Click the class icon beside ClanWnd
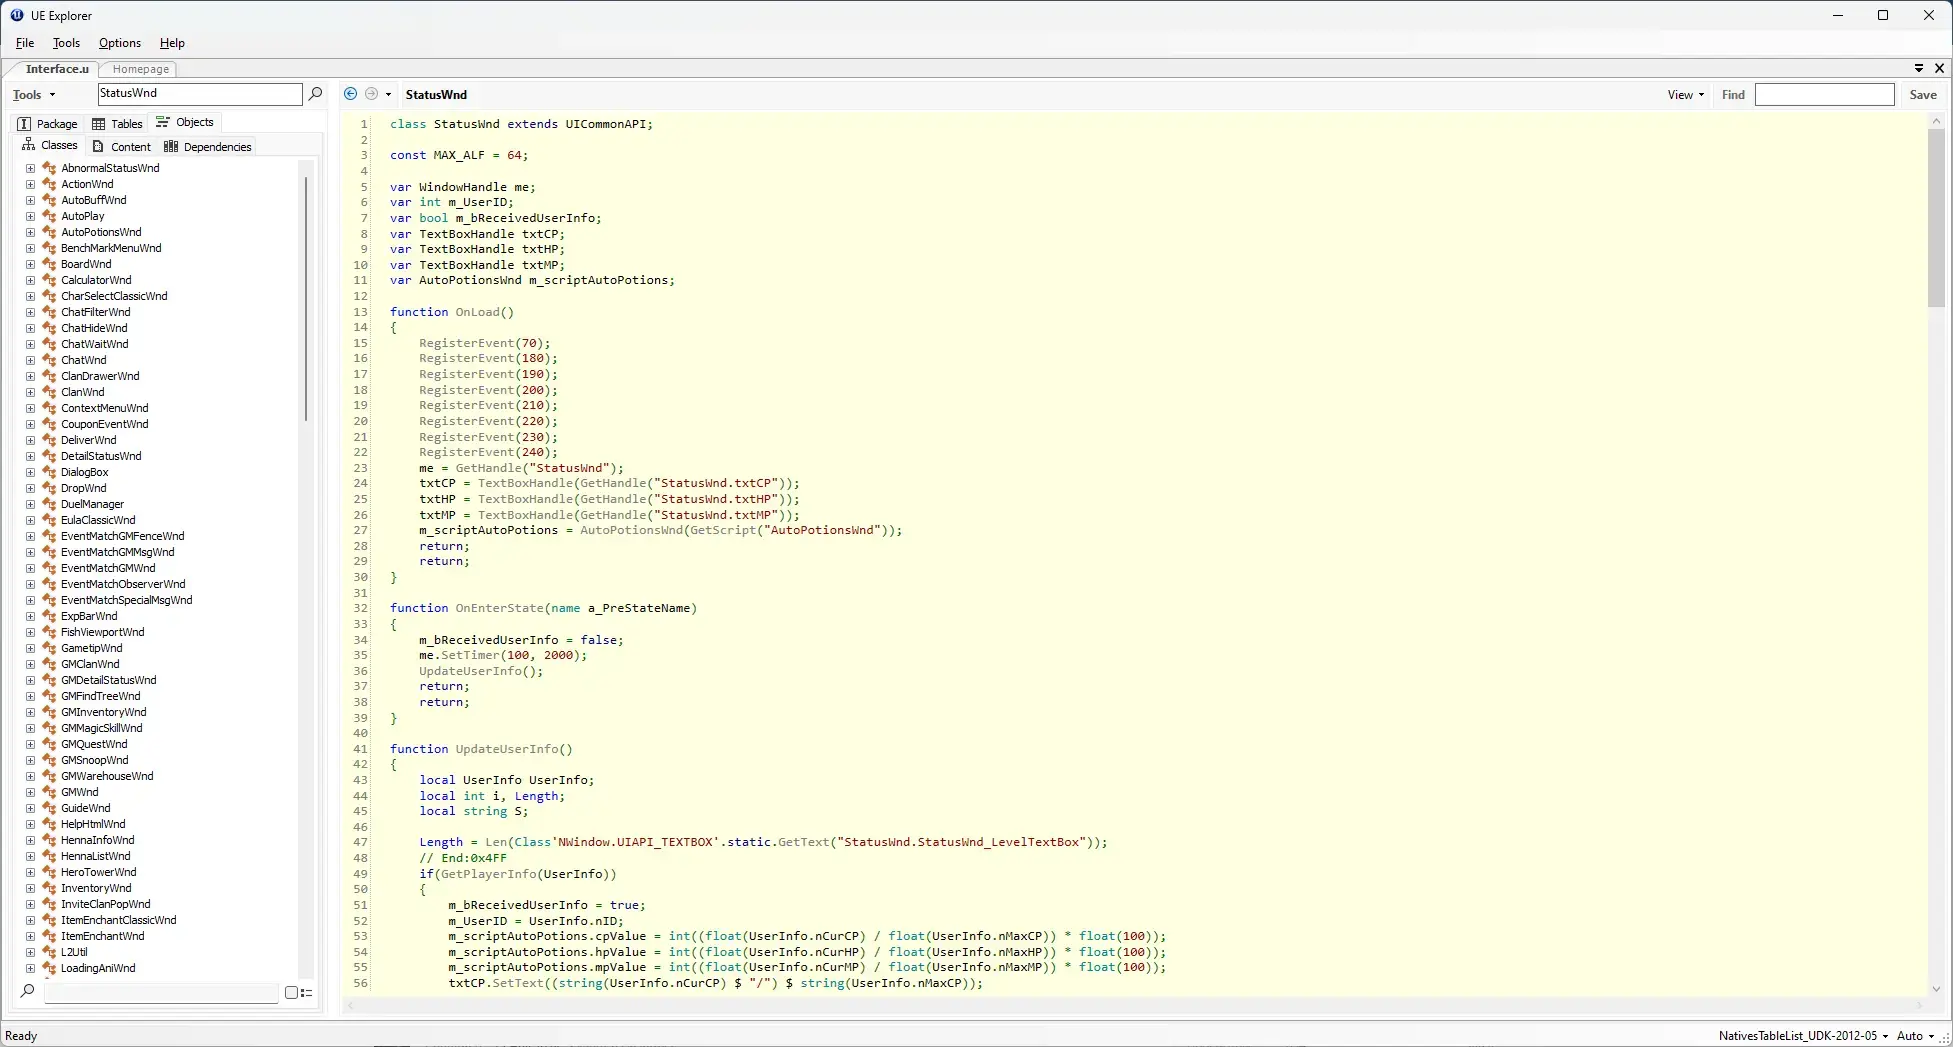This screenshot has height=1047, width=1953. pyautogui.click(x=49, y=392)
